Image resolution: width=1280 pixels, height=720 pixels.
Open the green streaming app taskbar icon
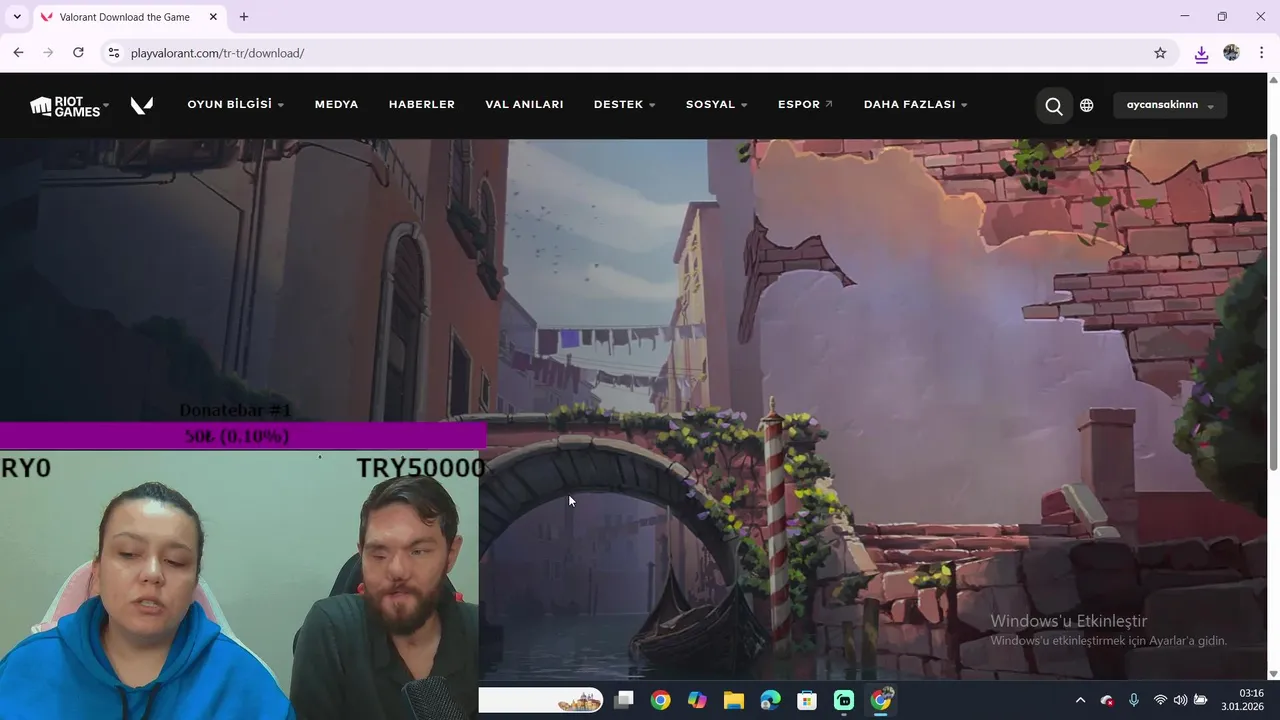pos(844,700)
